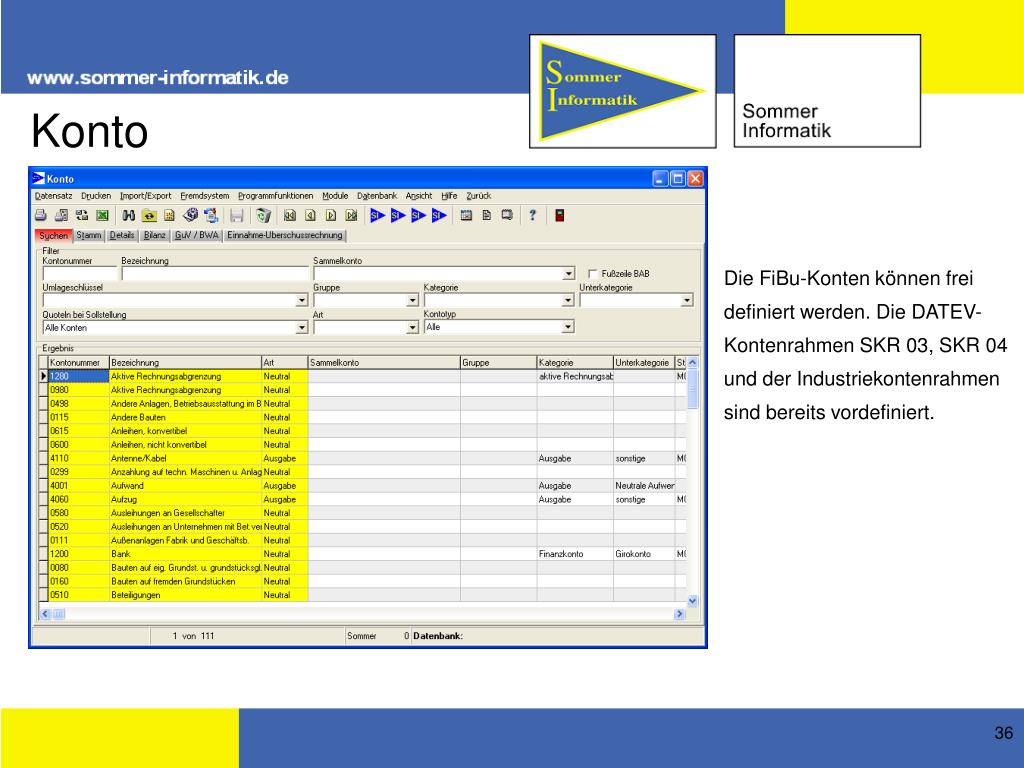Screen dimensions: 1024x768
Task: Click the book icon before help
Action: pyautogui.click(x=507, y=215)
